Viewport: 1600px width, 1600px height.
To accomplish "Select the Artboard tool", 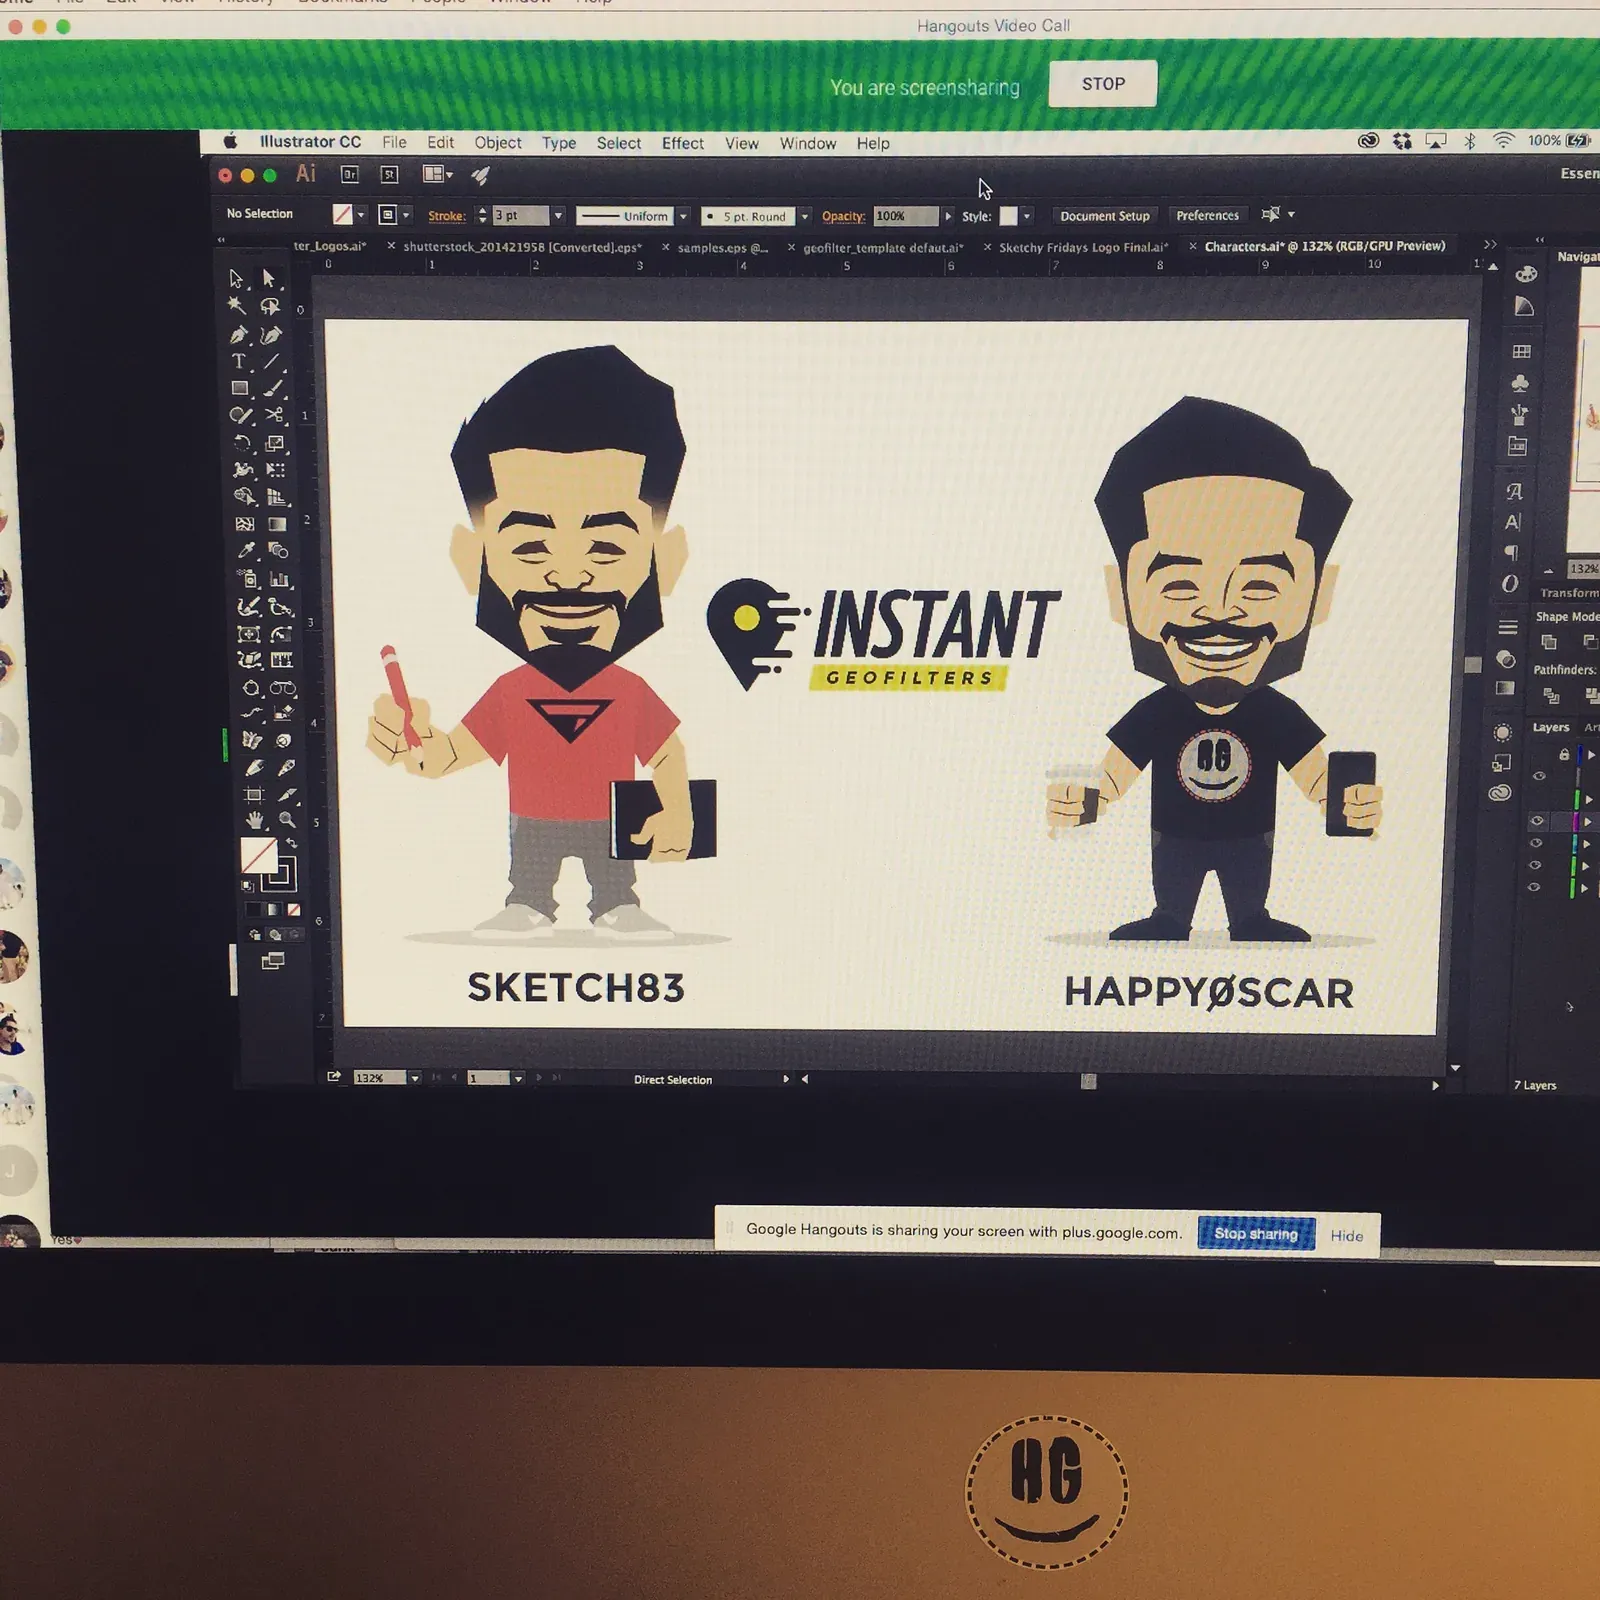I will 254,795.
